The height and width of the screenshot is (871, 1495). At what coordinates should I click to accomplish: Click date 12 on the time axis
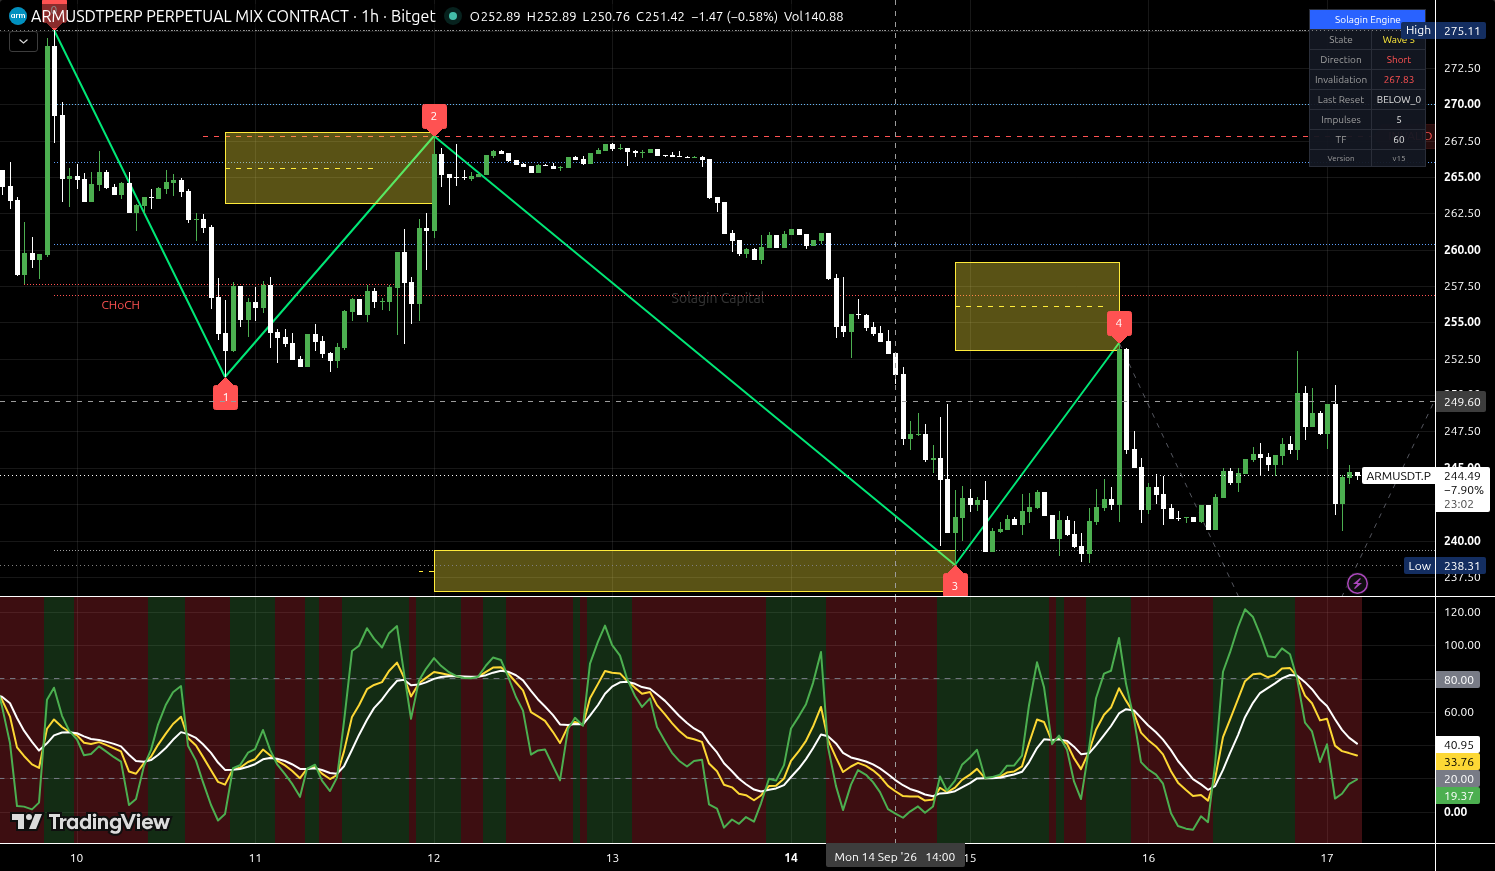[x=434, y=858]
